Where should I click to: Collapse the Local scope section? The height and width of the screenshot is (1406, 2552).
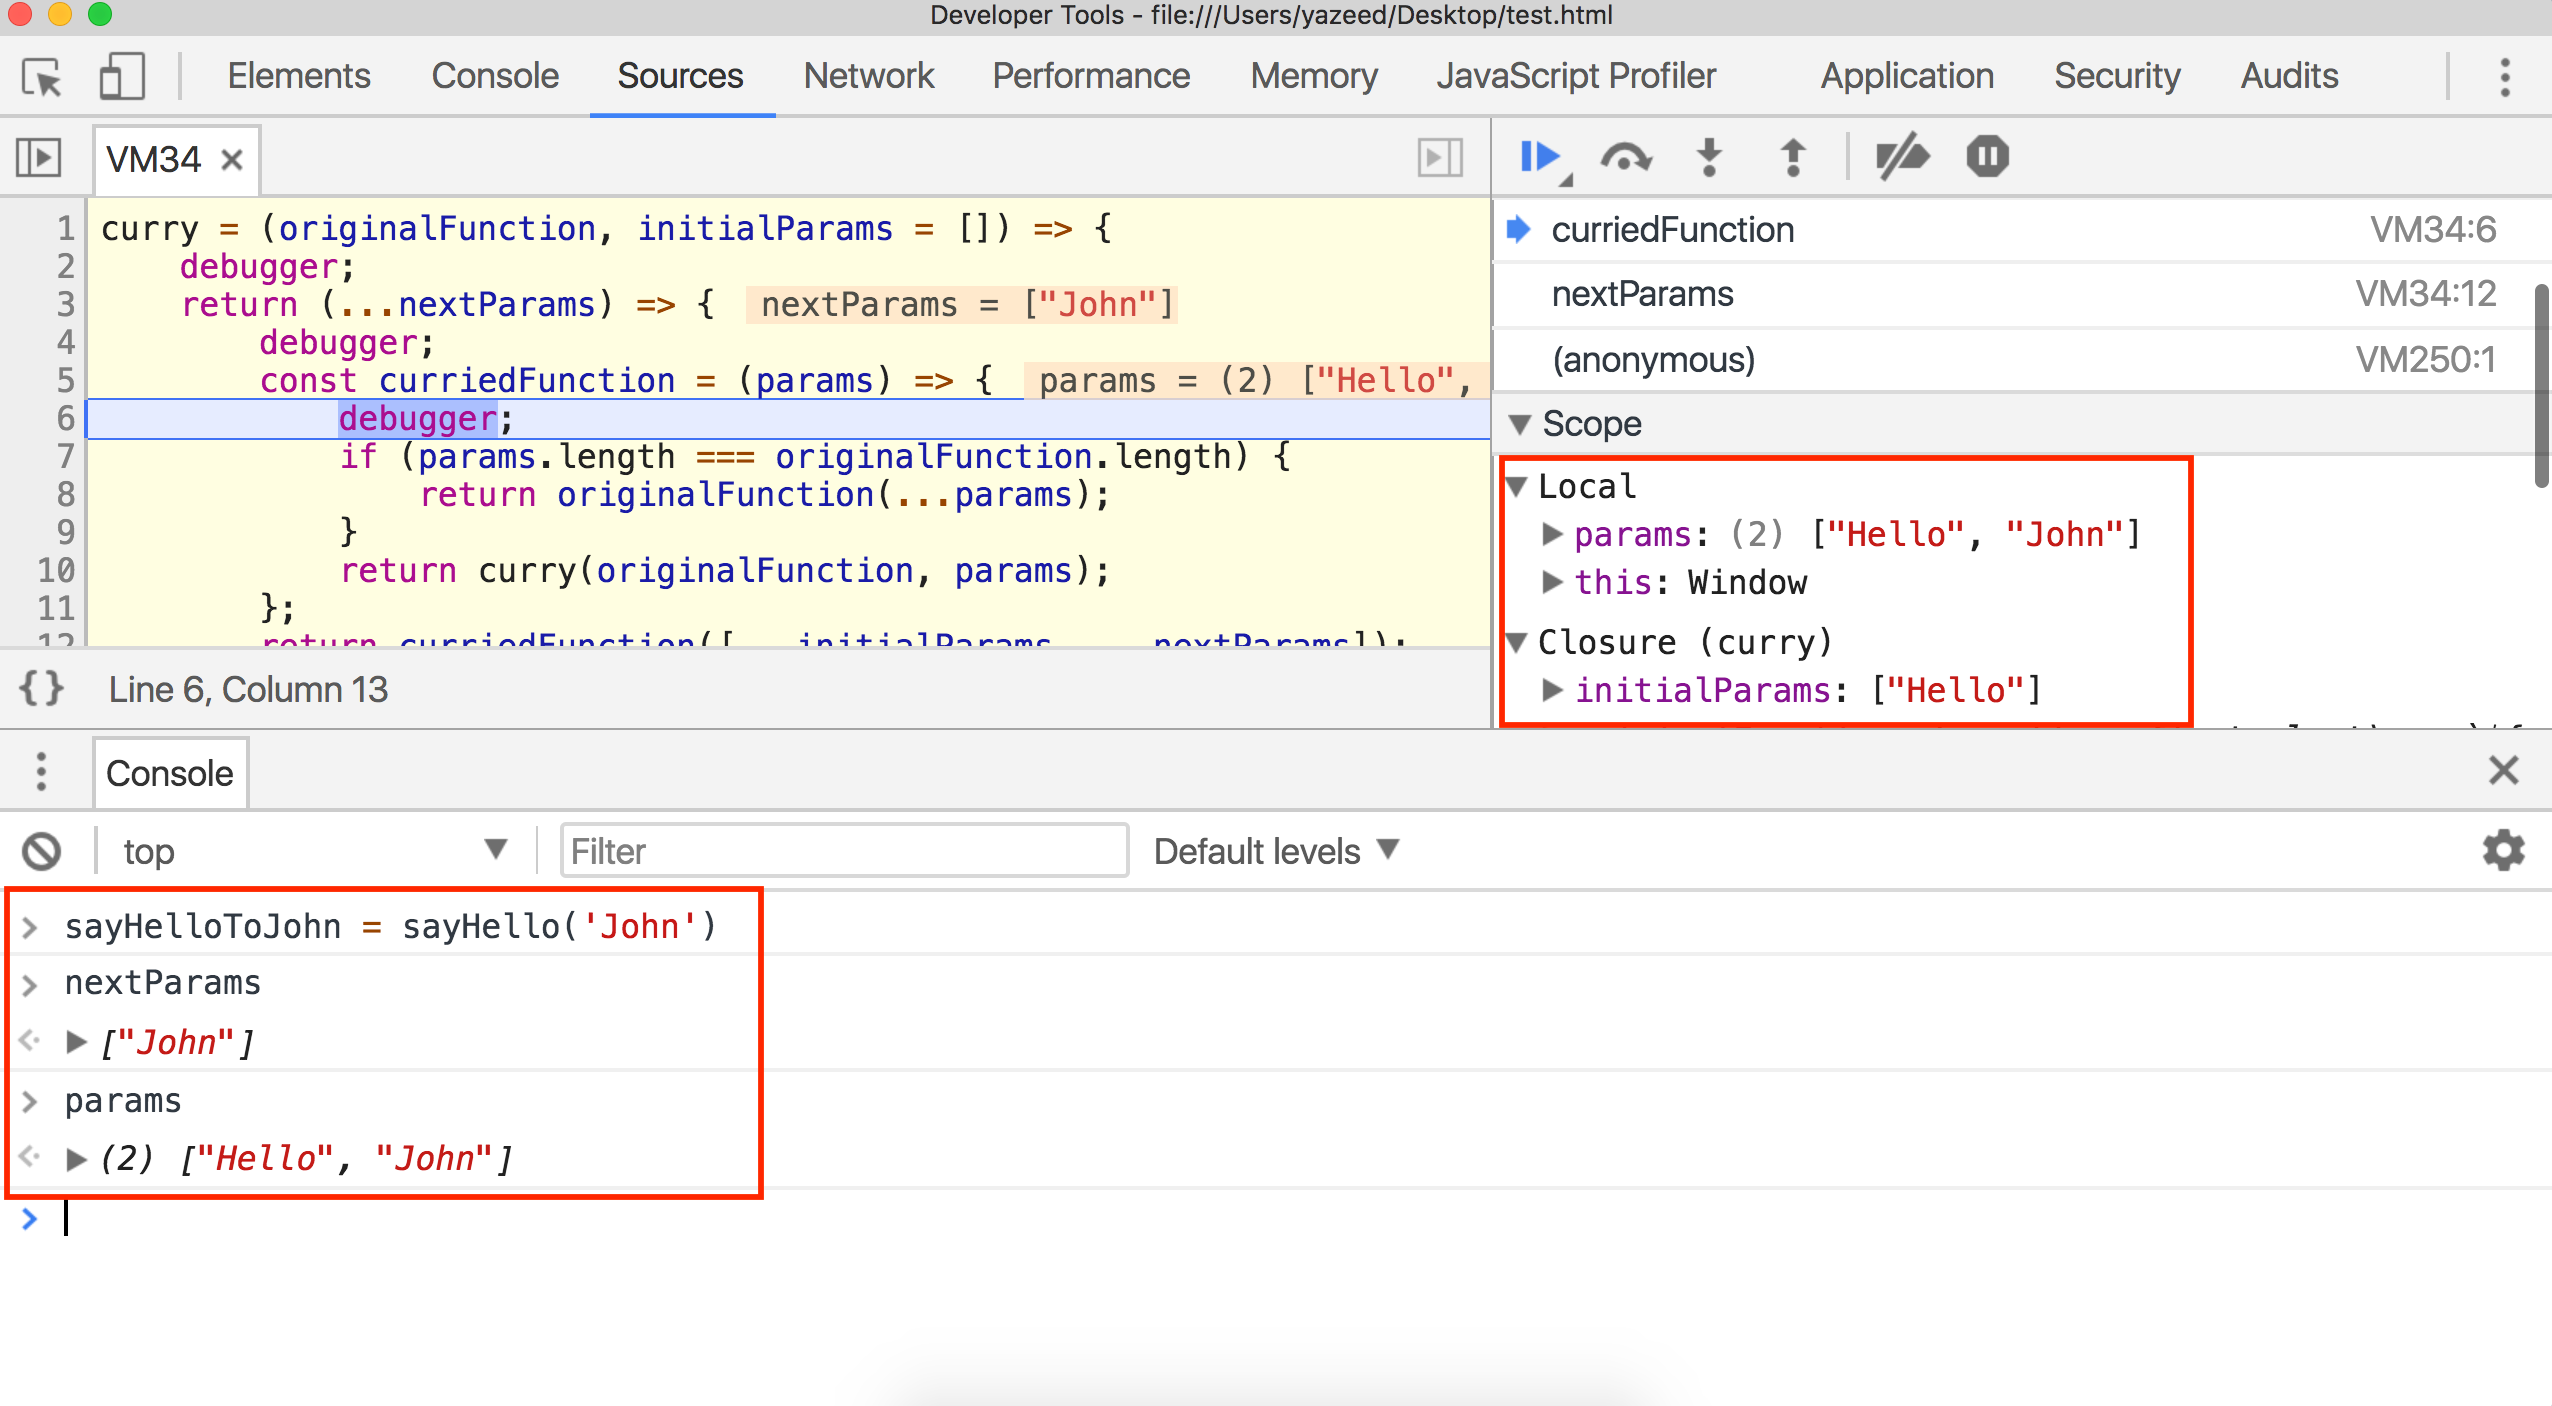(x=1521, y=487)
